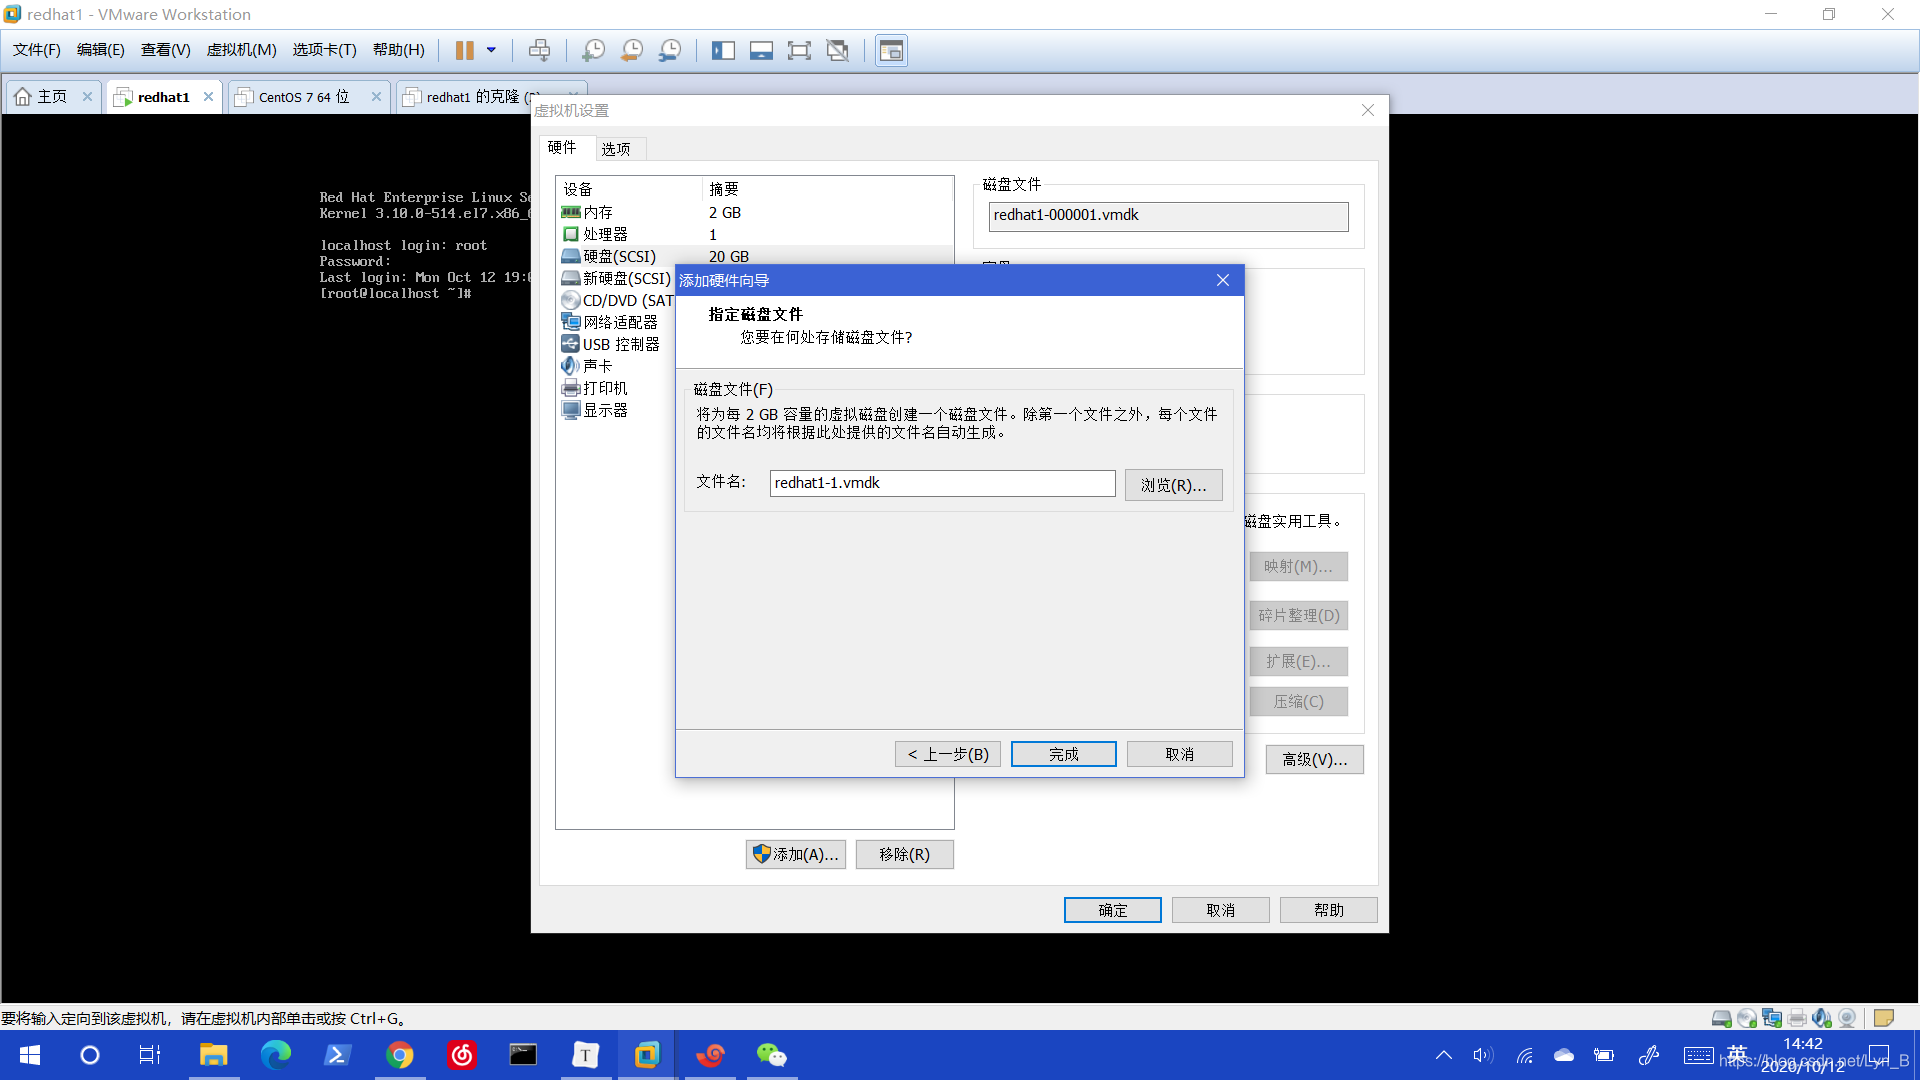Click the disk file field redhat1-000001.vmdk

click(x=1168, y=216)
